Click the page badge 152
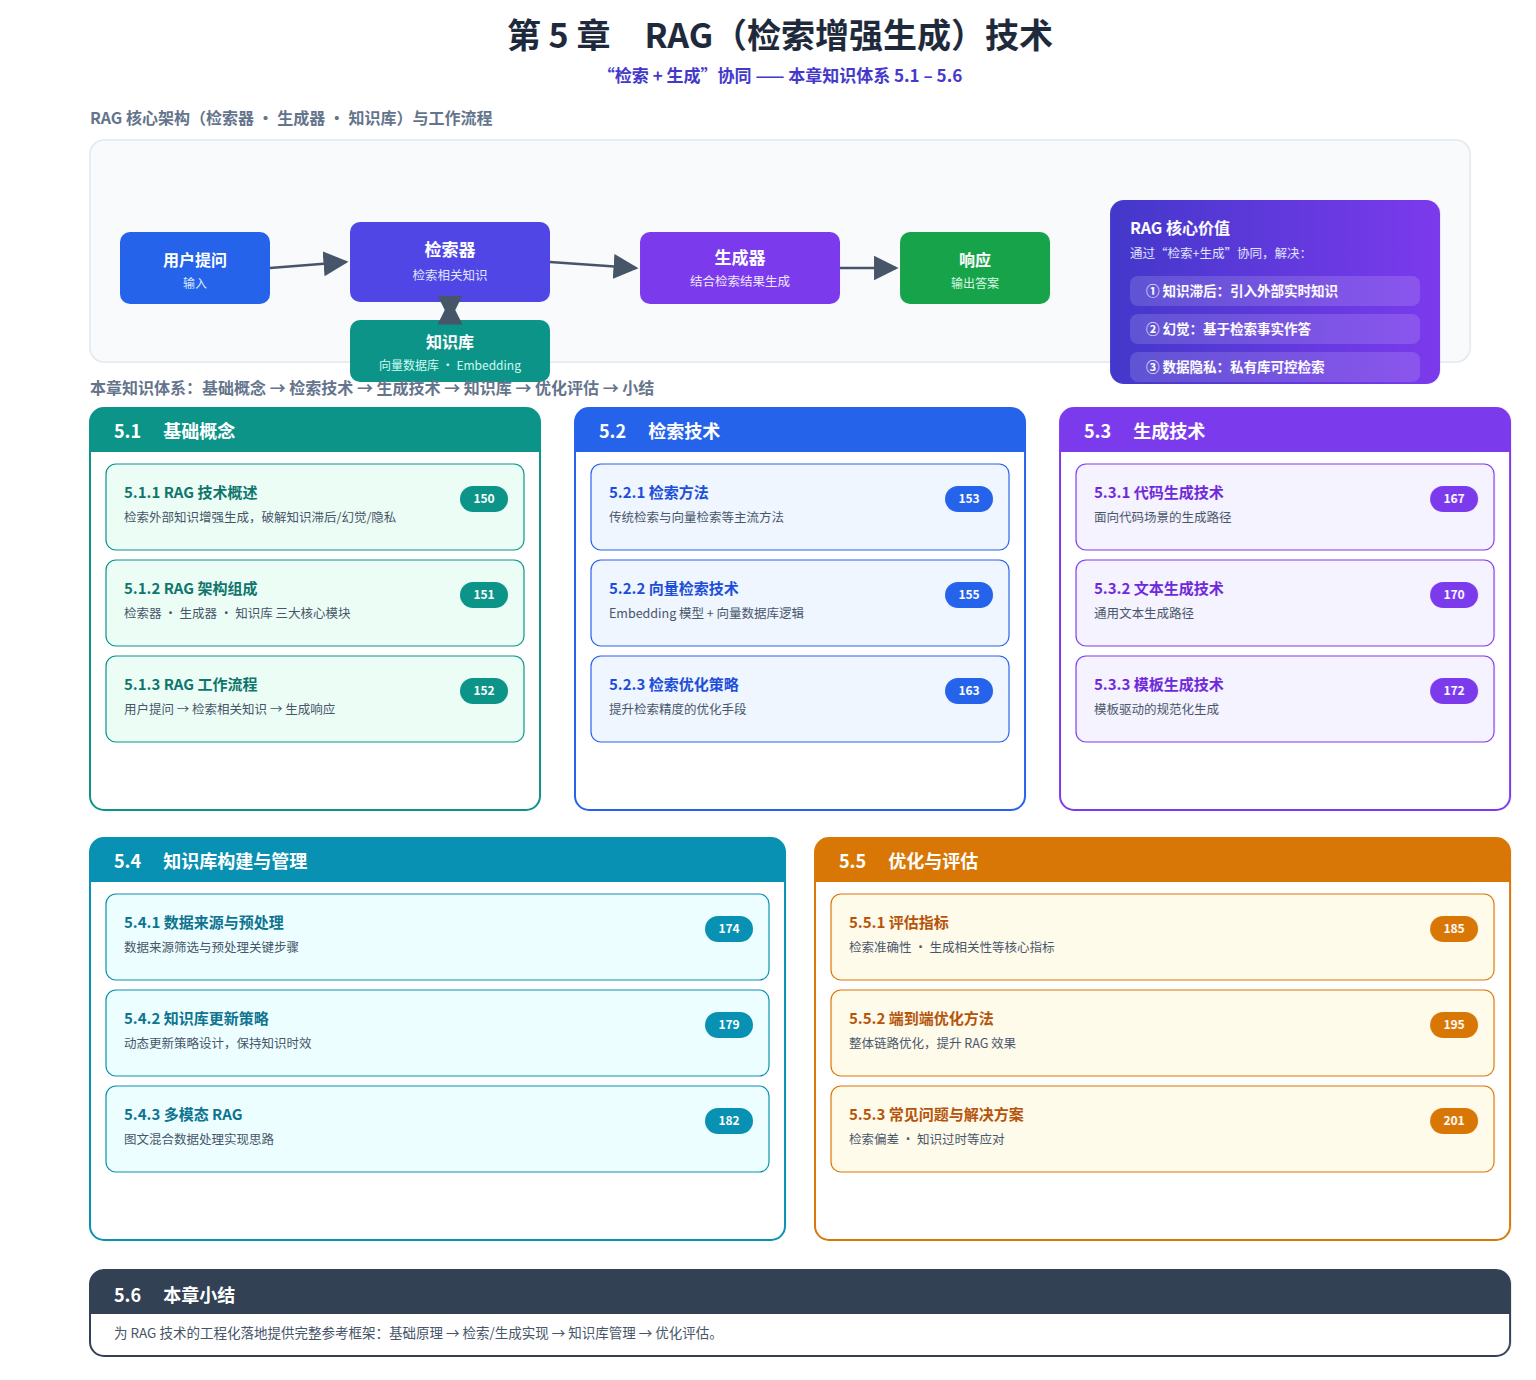 click(x=484, y=691)
